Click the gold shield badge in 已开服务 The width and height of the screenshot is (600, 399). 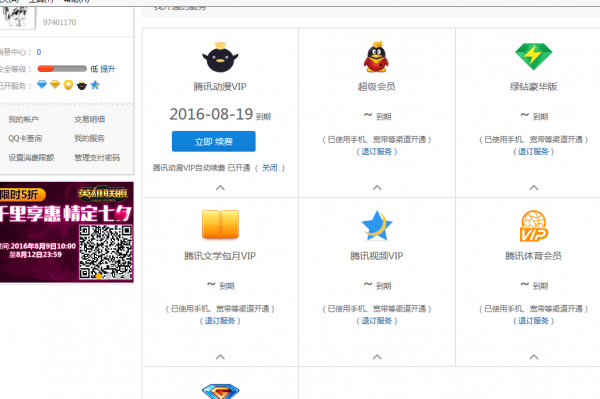[x=68, y=85]
